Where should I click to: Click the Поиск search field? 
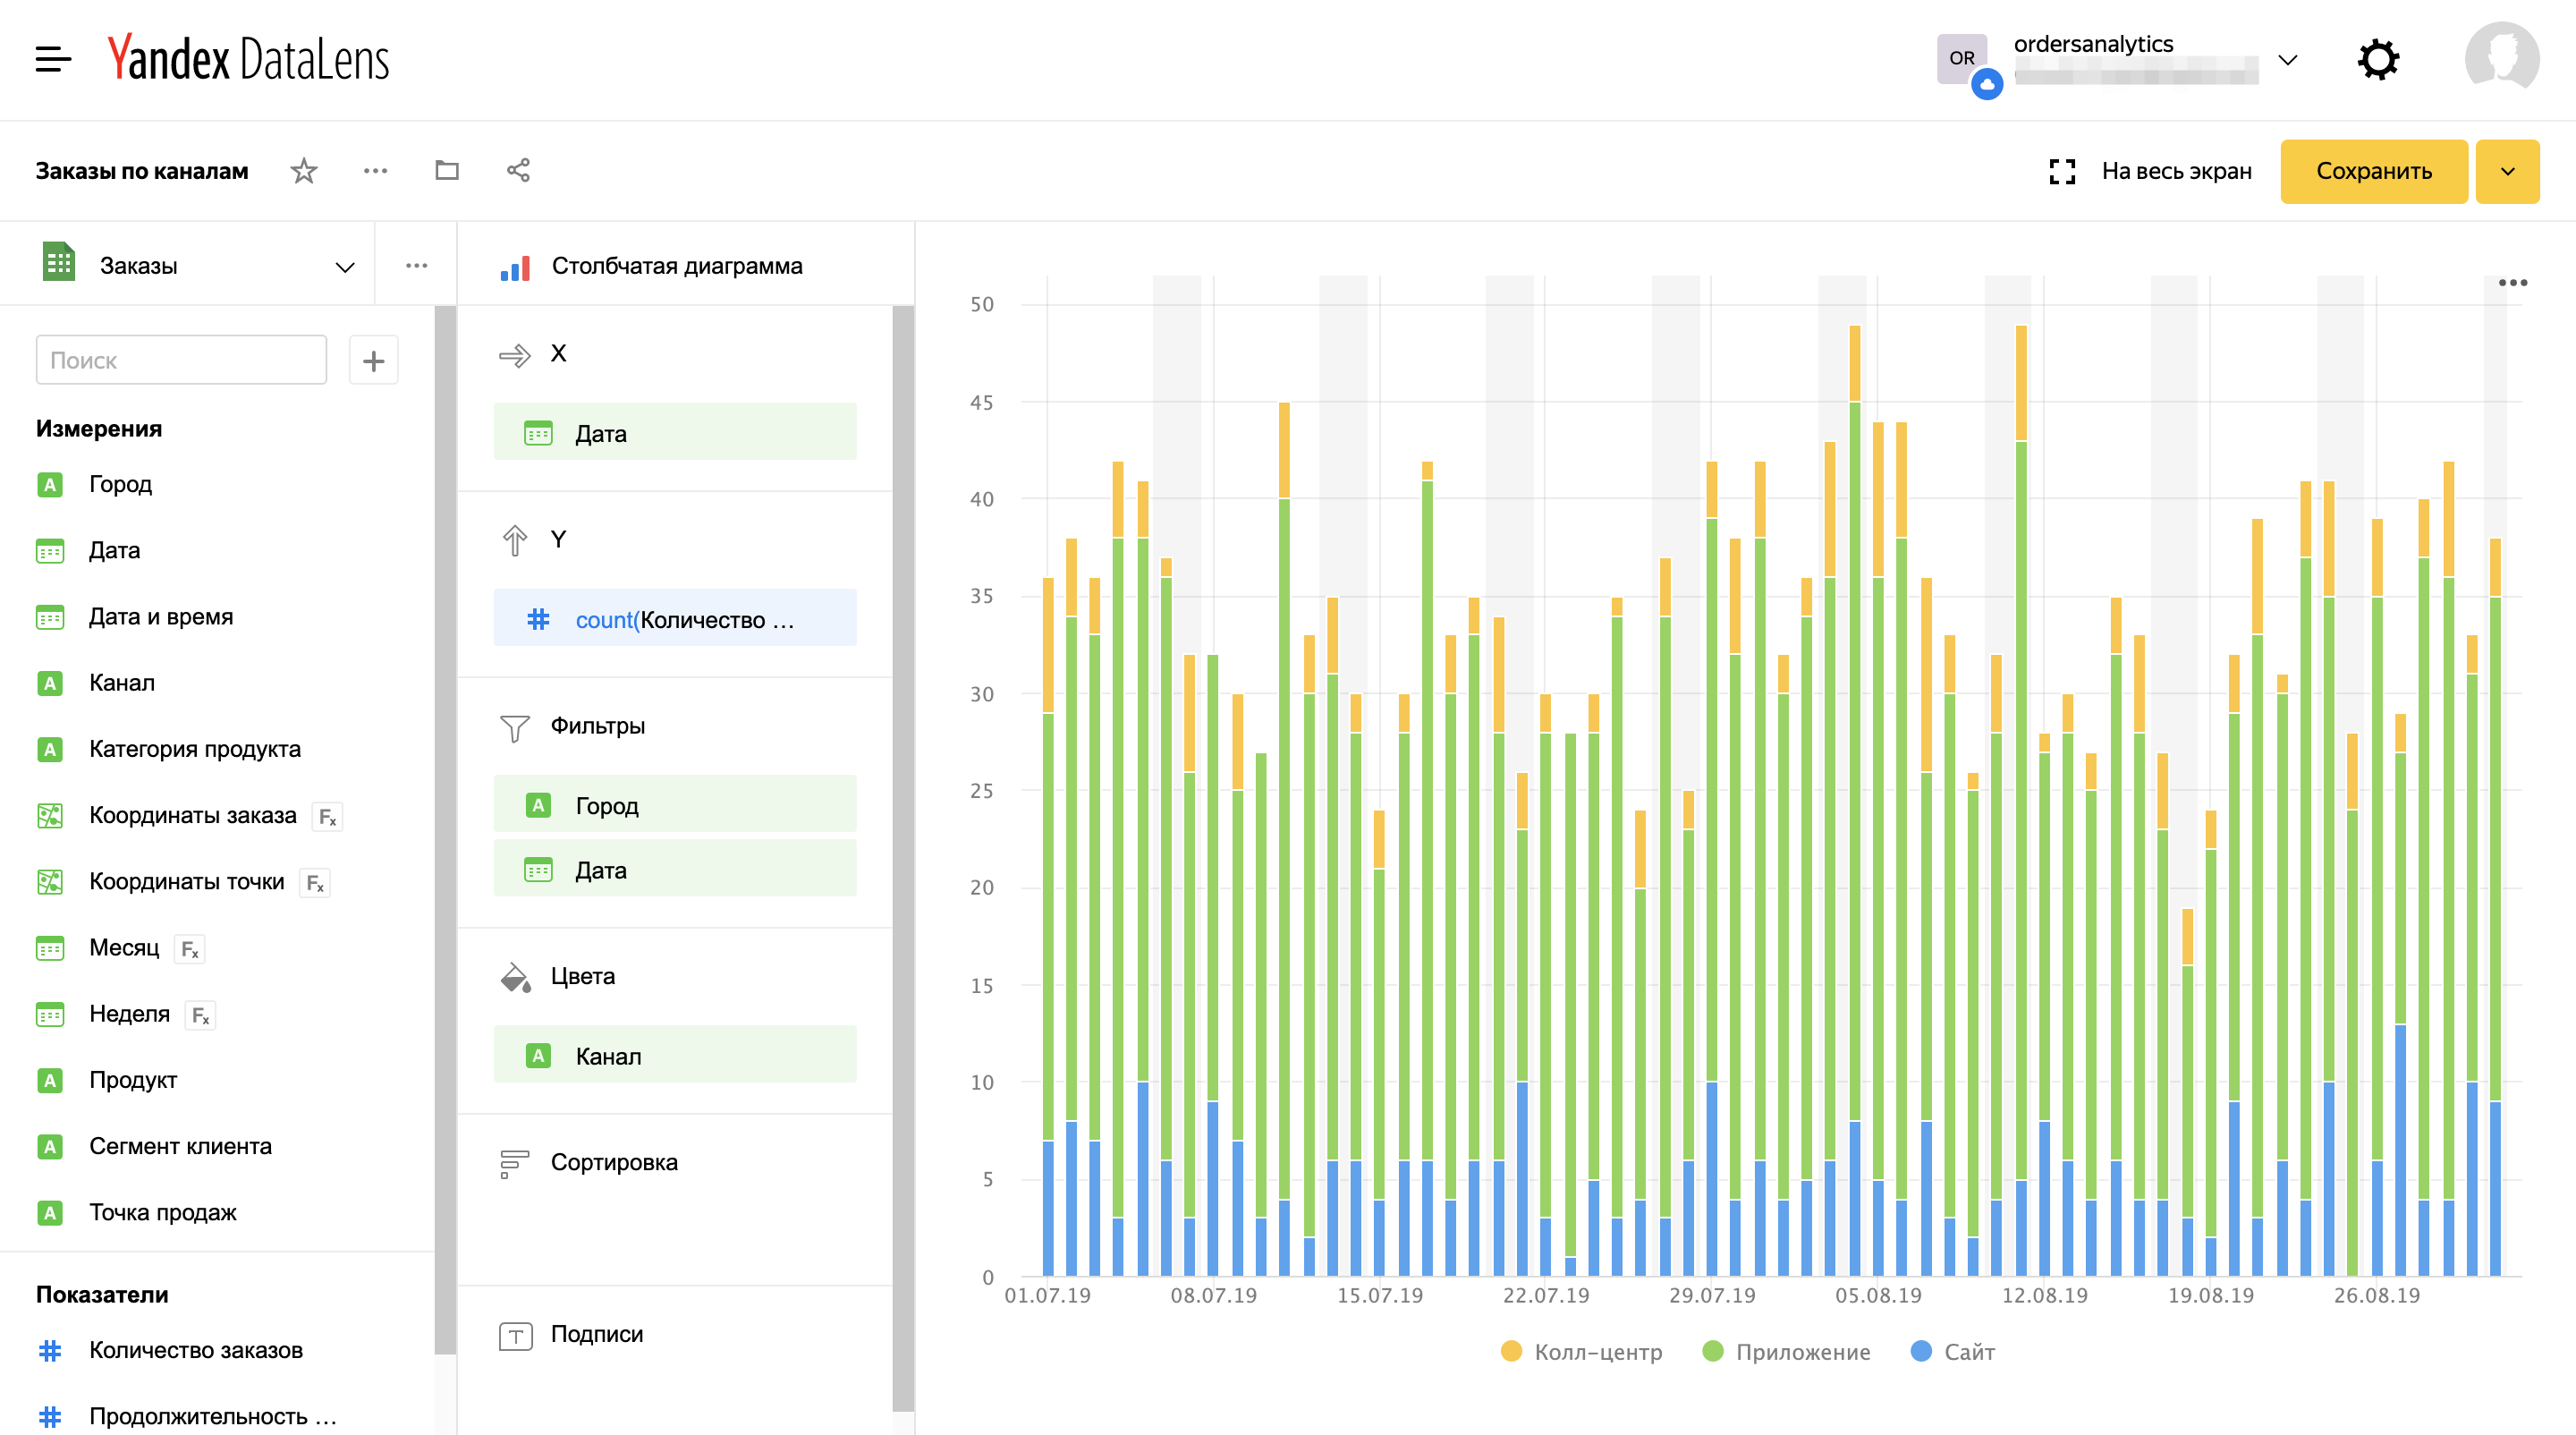pyautogui.click(x=181, y=360)
